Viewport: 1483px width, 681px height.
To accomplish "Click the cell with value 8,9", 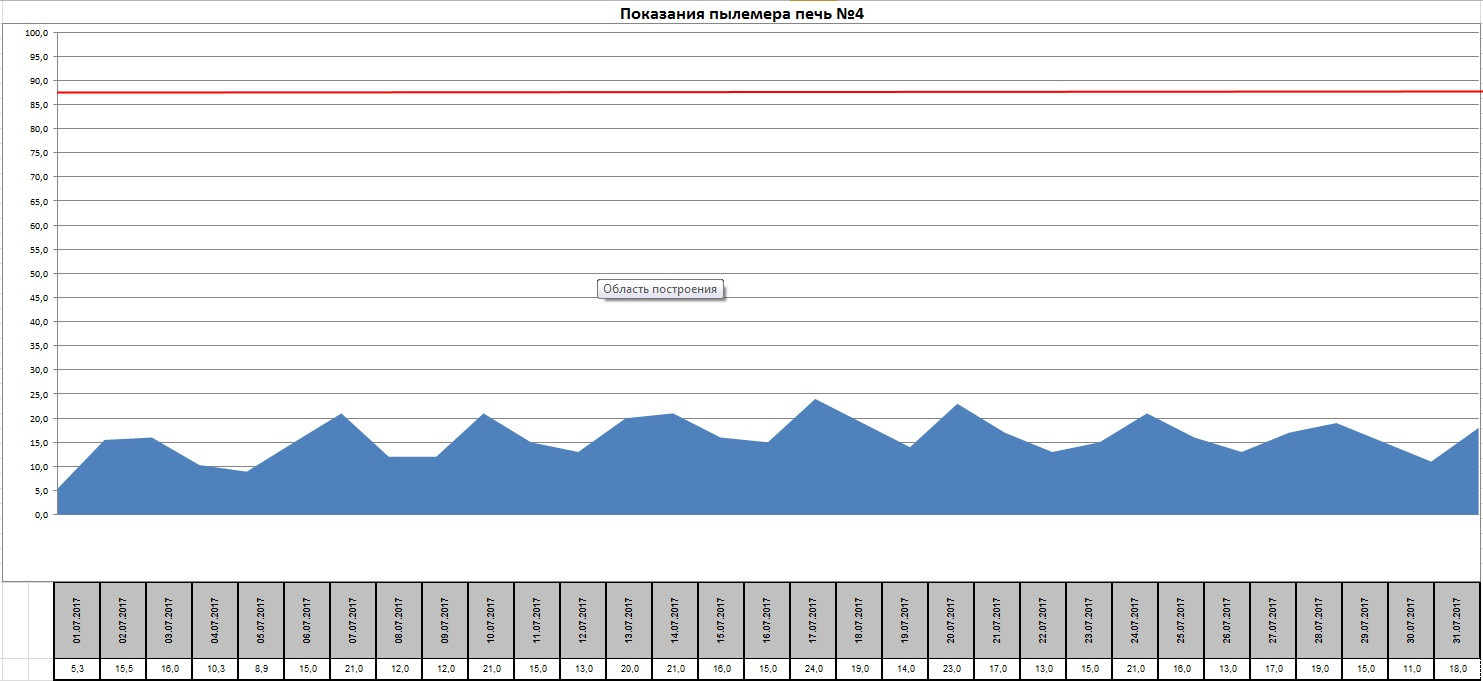I will click(261, 668).
